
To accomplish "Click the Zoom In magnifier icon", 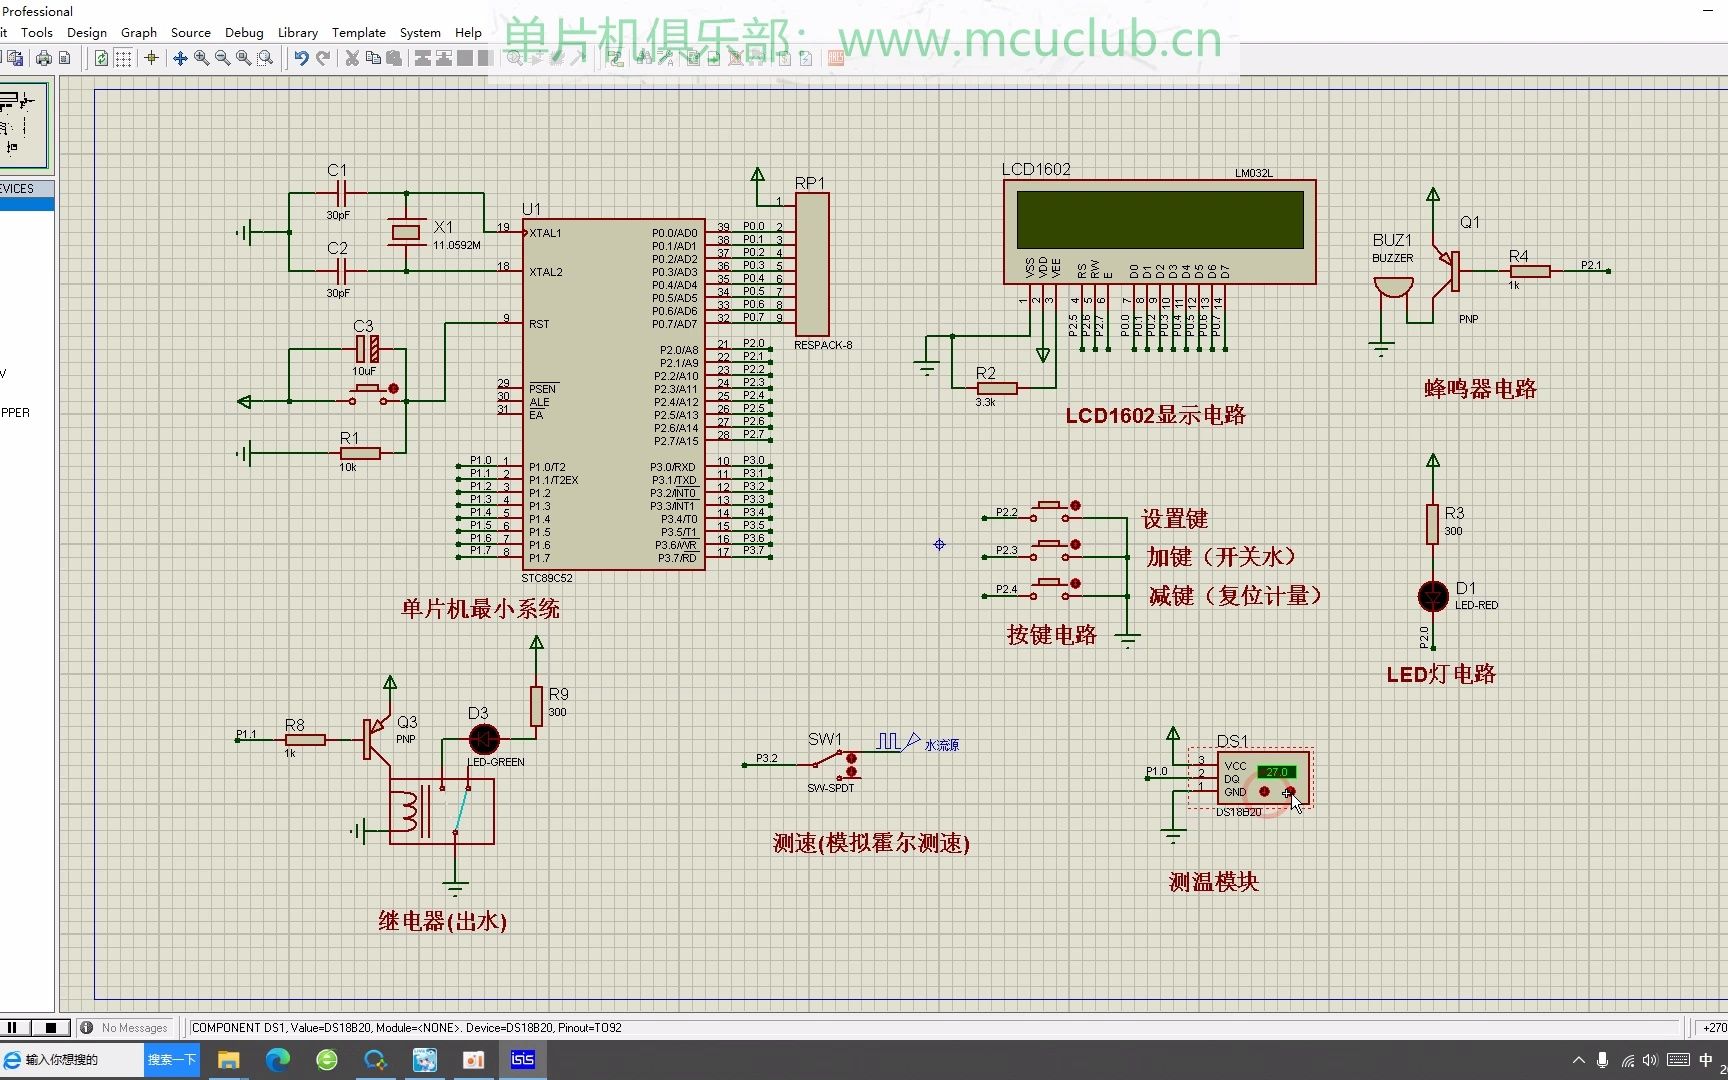I will (202, 58).
